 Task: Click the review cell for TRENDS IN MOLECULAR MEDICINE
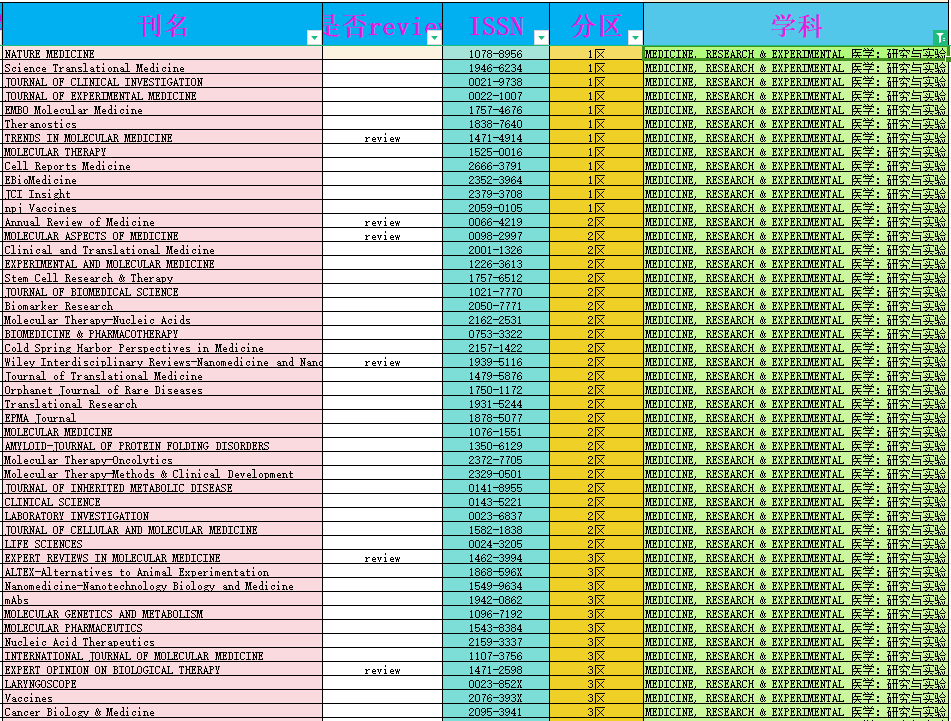383,138
